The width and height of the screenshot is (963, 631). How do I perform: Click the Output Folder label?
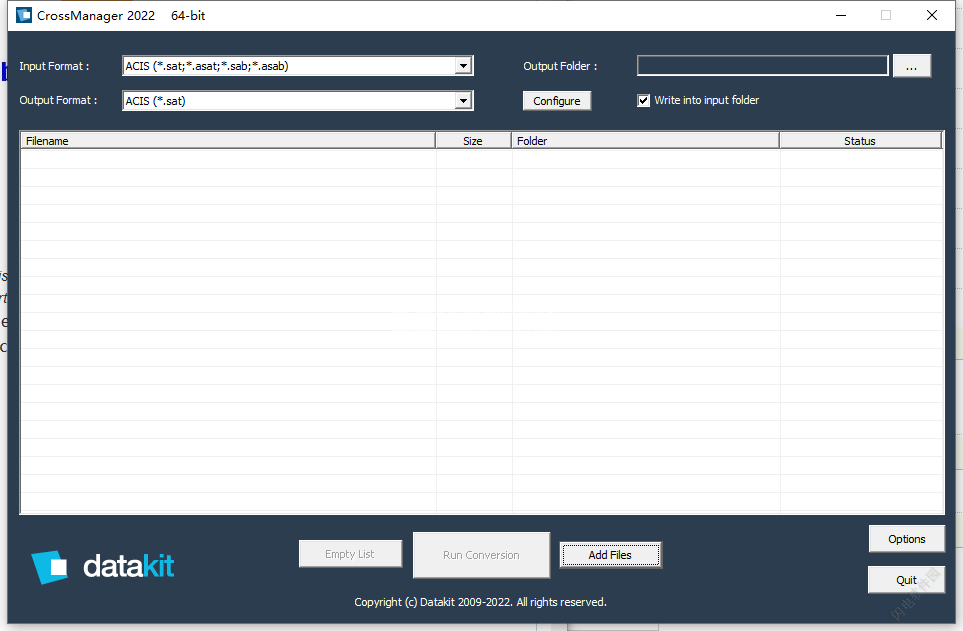pos(560,66)
